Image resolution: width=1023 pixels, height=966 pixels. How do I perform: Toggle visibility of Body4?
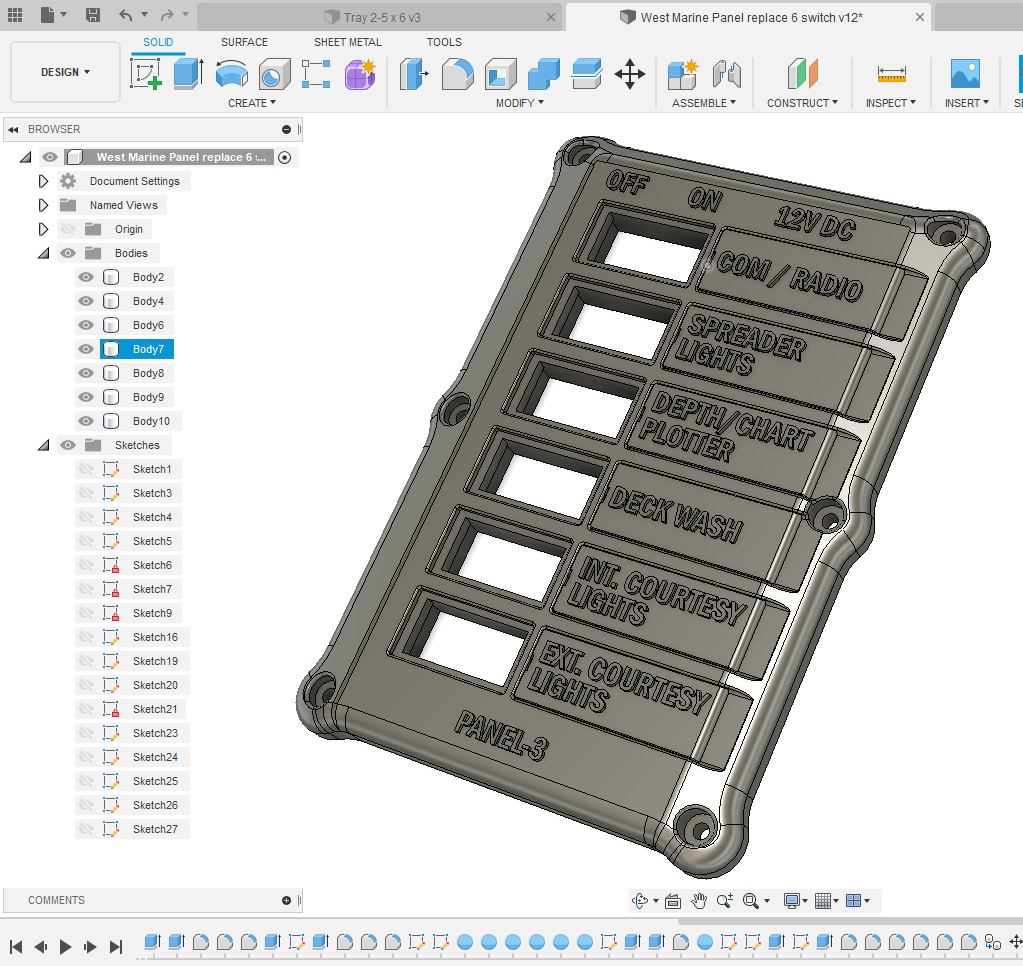click(x=85, y=301)
